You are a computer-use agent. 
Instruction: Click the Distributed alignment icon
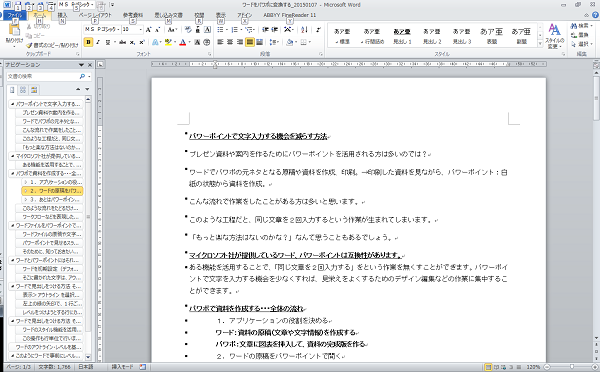click(x=259, y=42)
